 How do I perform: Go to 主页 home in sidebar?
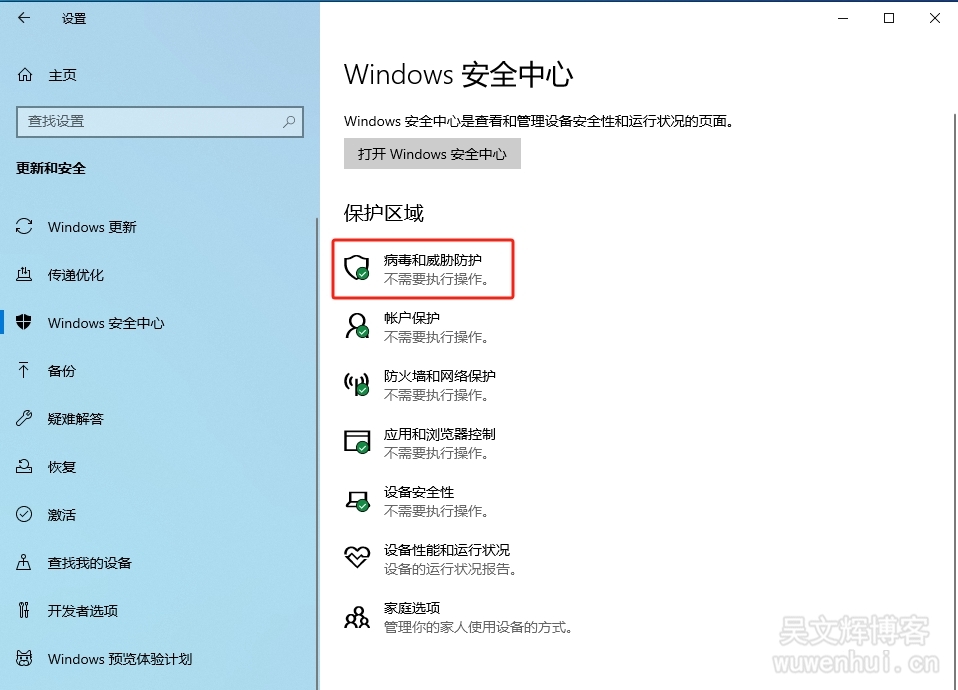point(62,75)
